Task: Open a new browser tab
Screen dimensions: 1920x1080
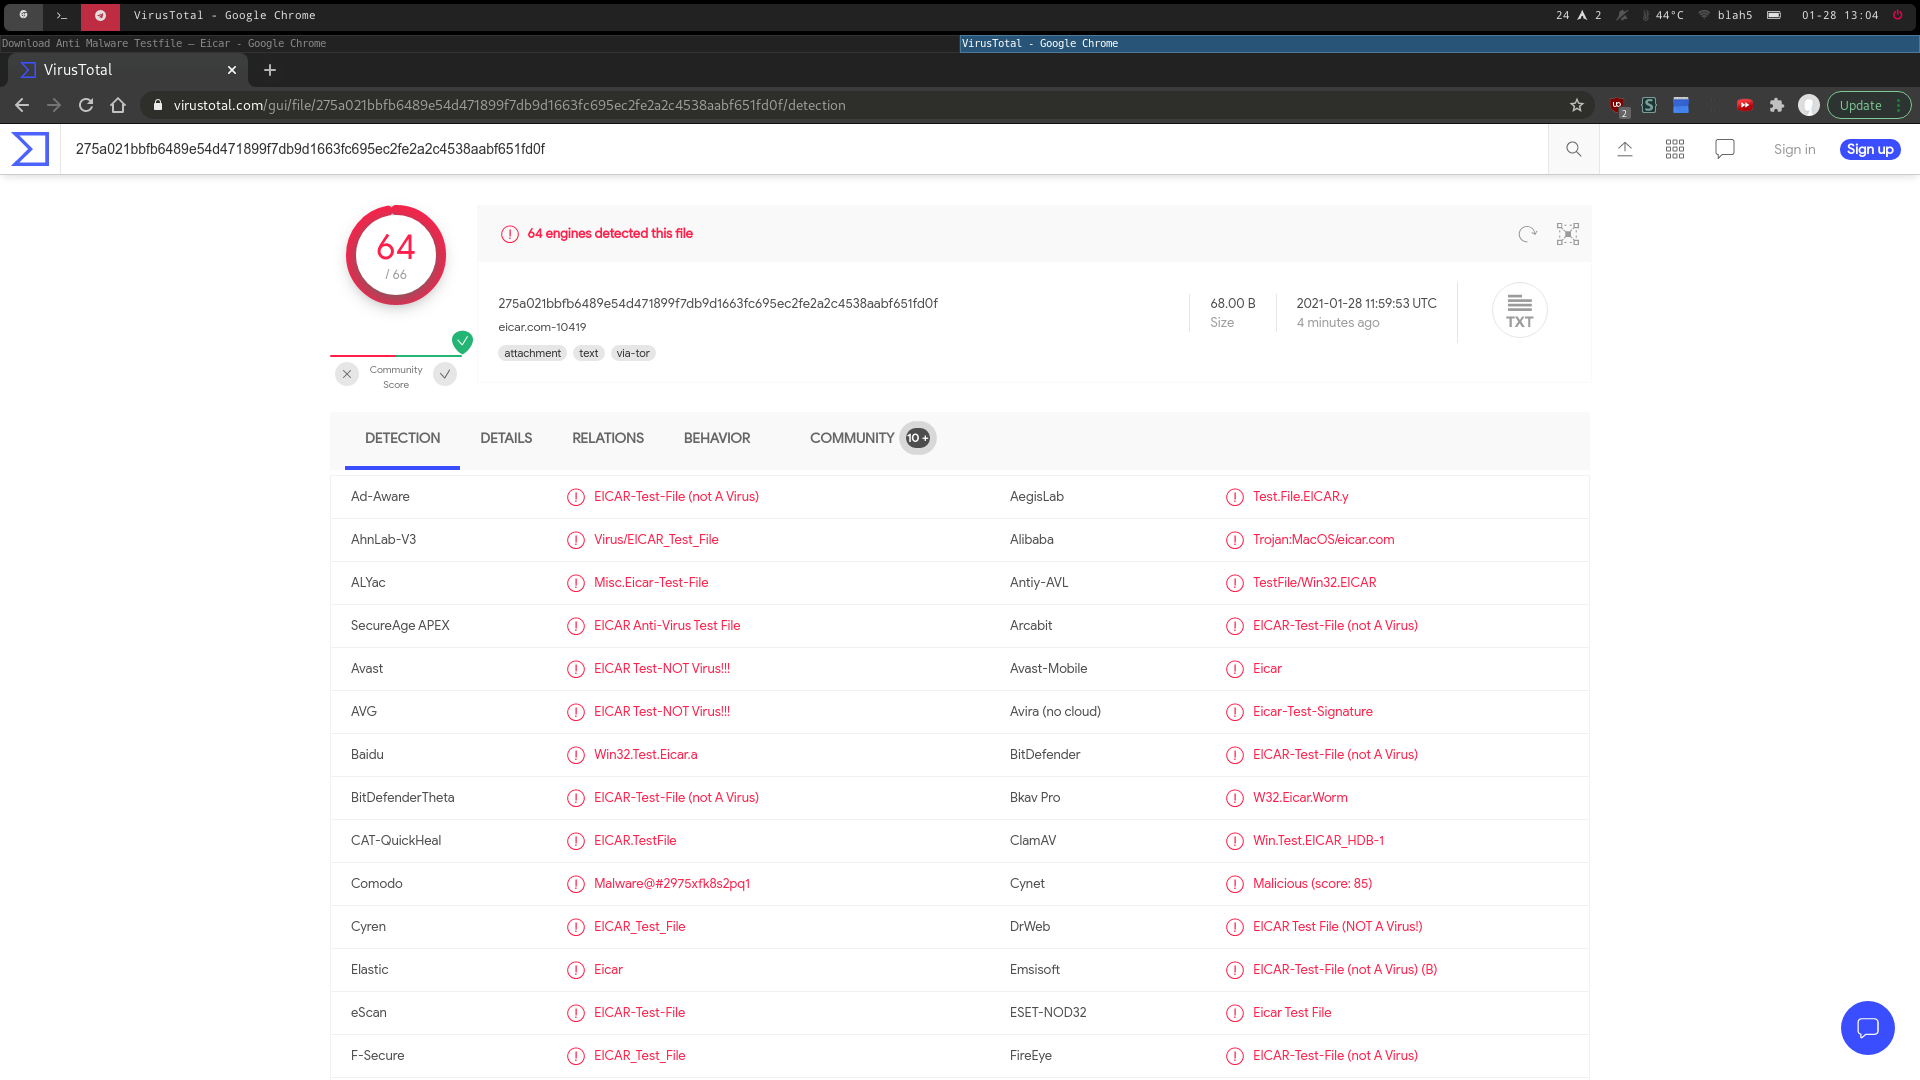Action: pos(270,70)
